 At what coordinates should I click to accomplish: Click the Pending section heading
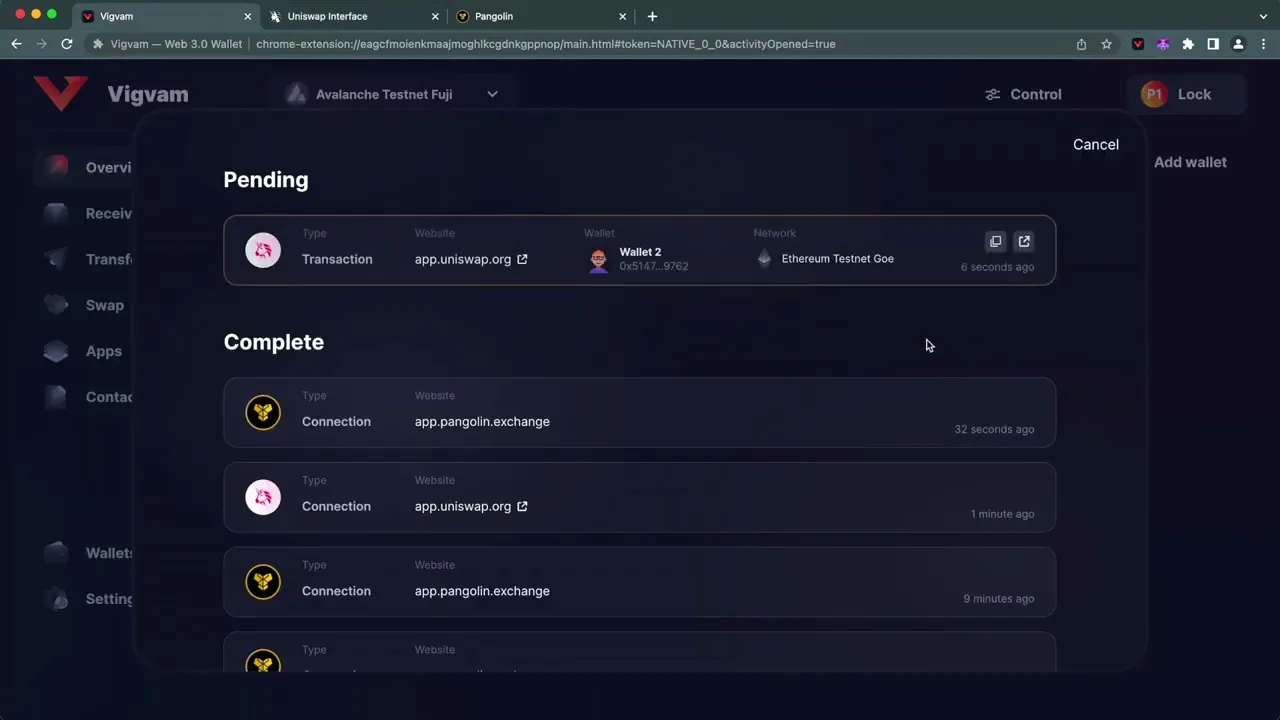tap(266, 180)
